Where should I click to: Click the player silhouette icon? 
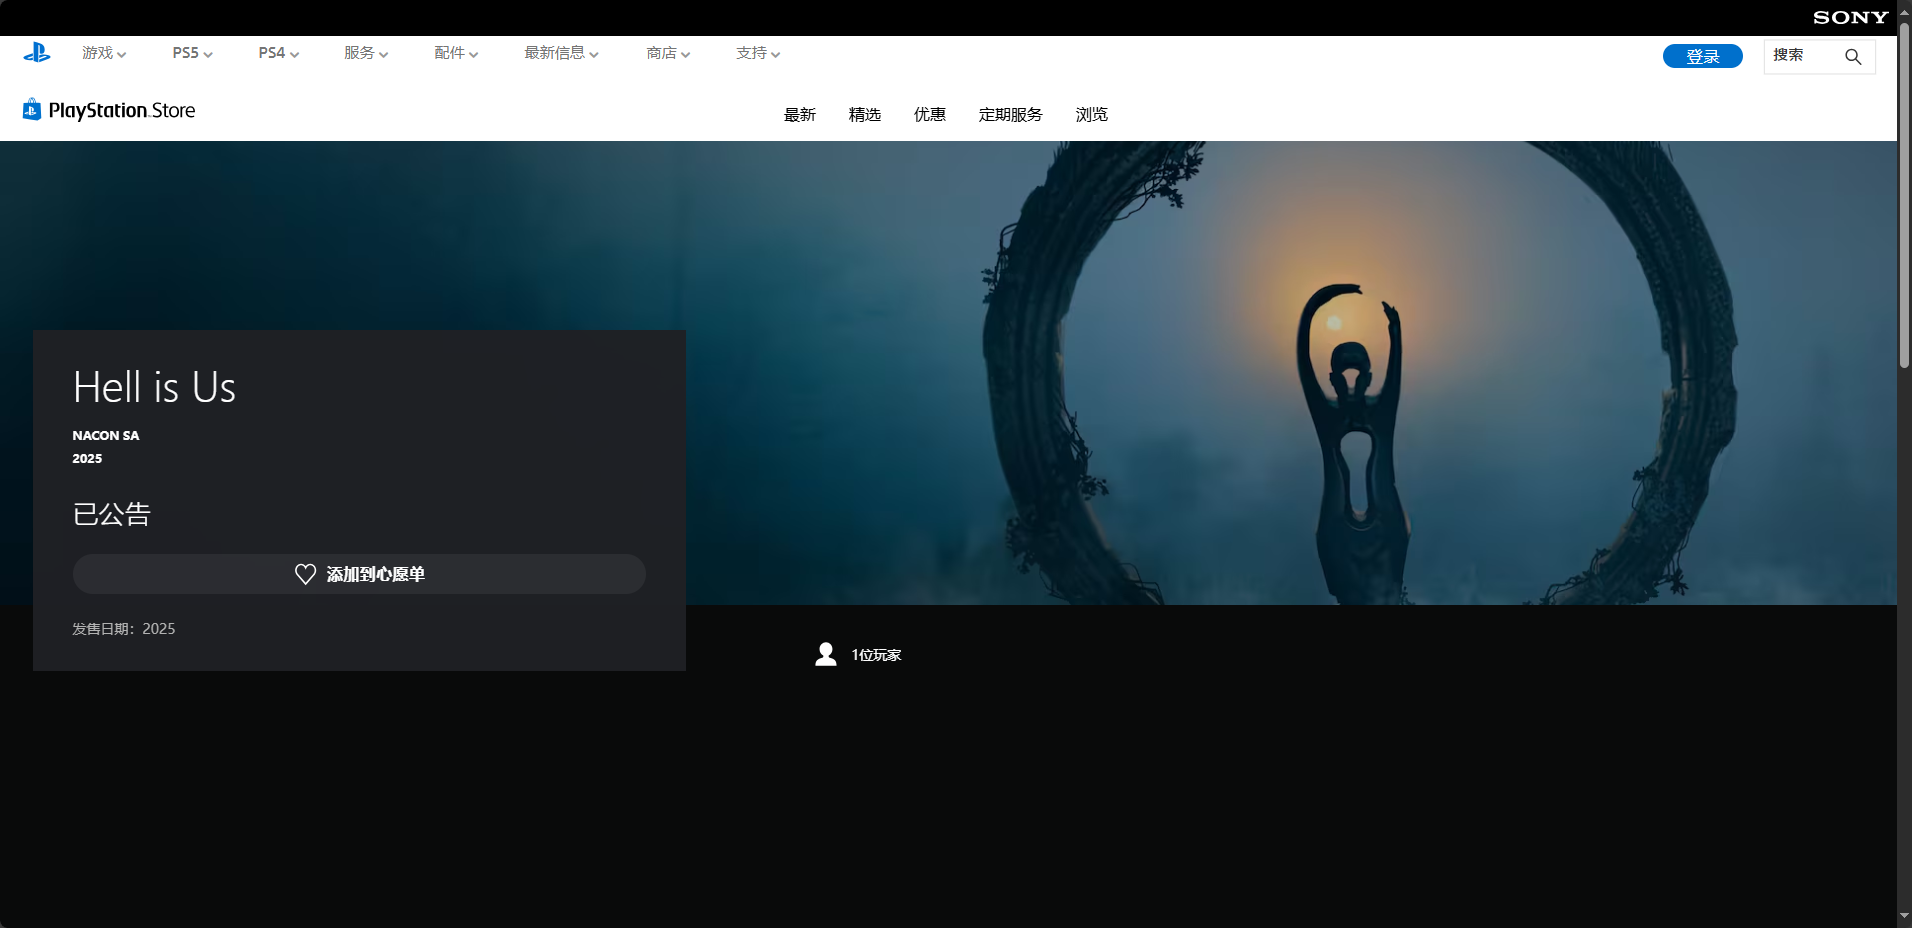pos(826,654)
